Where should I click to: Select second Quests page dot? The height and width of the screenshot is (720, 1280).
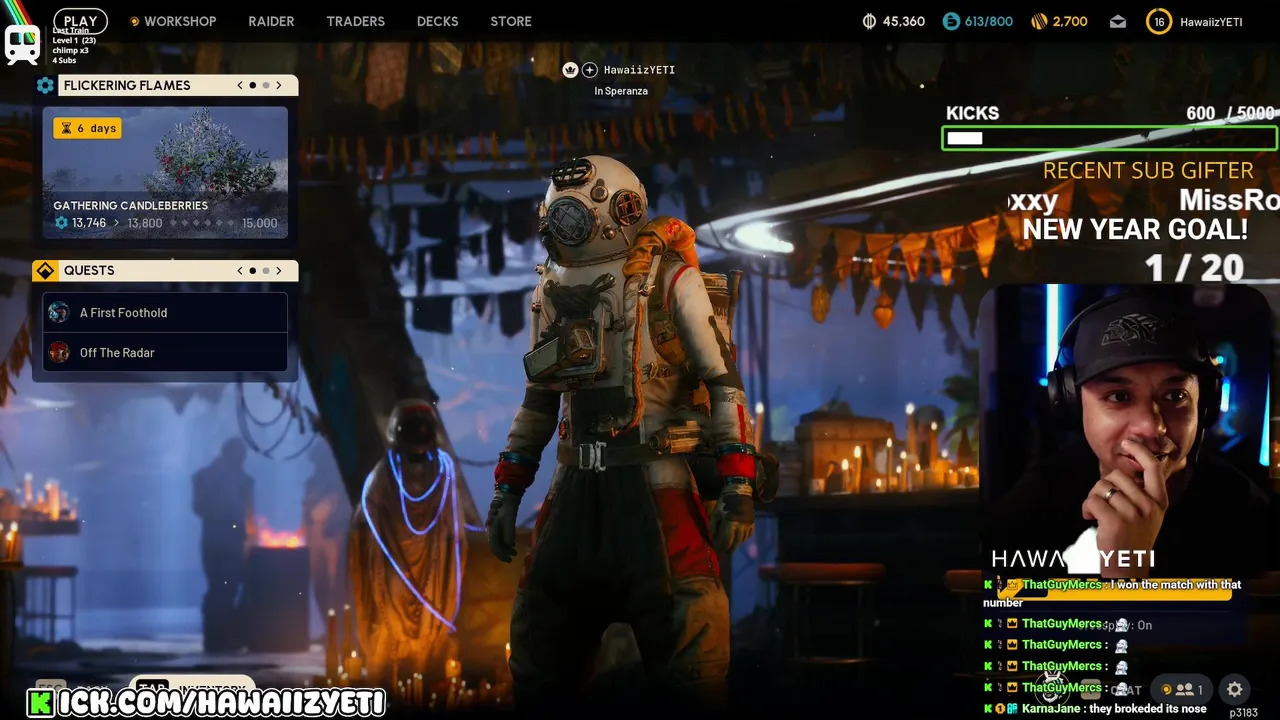click(266, 270)
